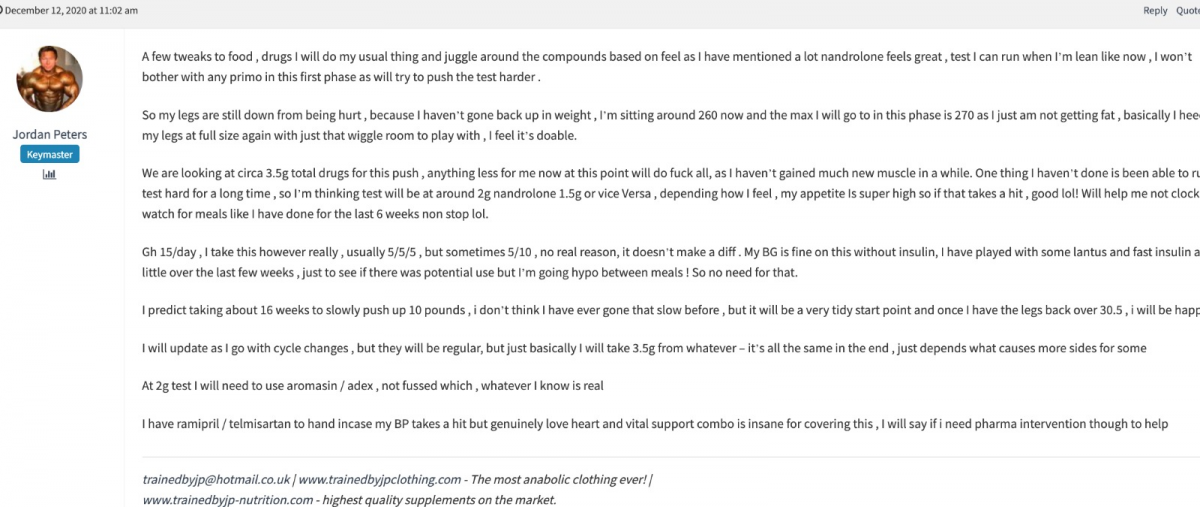Click the clock icon beside the post date
The image size is (1200, 507).
pyautogui.click(x=2, y=10)
